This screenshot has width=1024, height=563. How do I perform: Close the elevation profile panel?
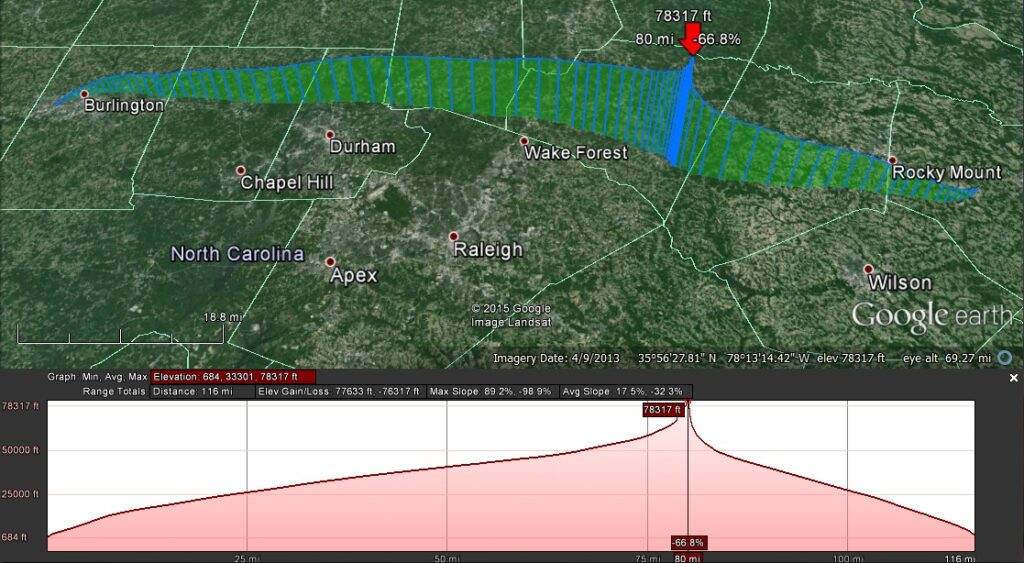(1013, 378)
